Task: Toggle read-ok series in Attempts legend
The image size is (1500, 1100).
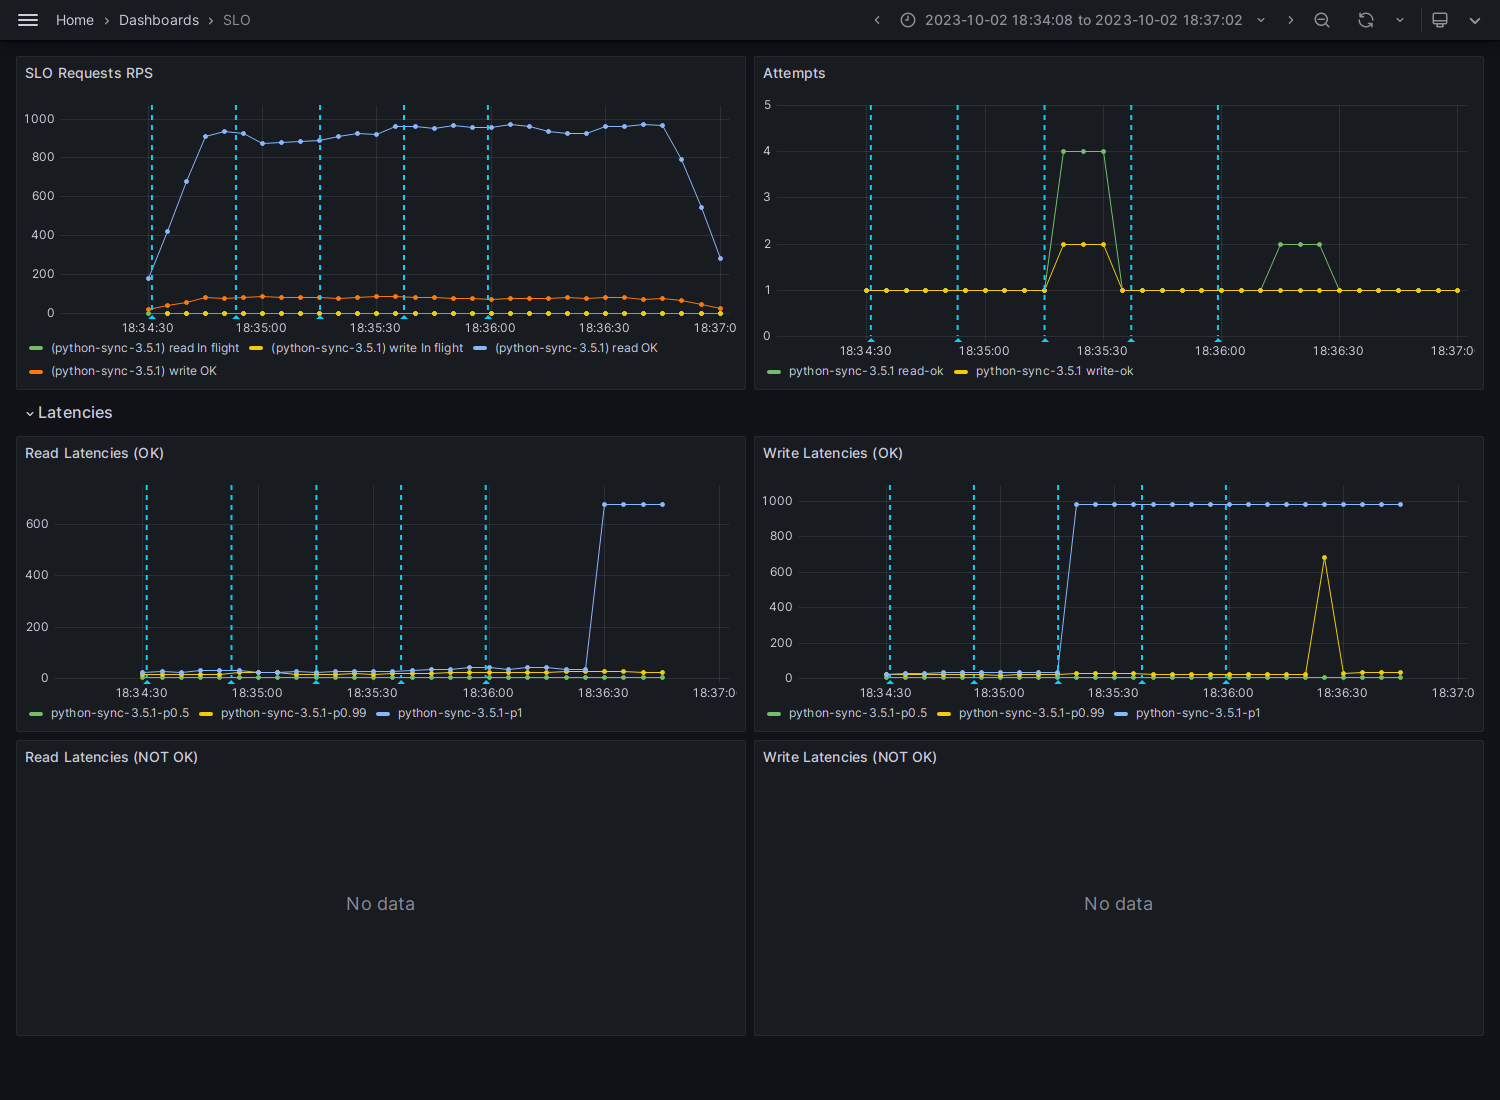Action: 866,371
